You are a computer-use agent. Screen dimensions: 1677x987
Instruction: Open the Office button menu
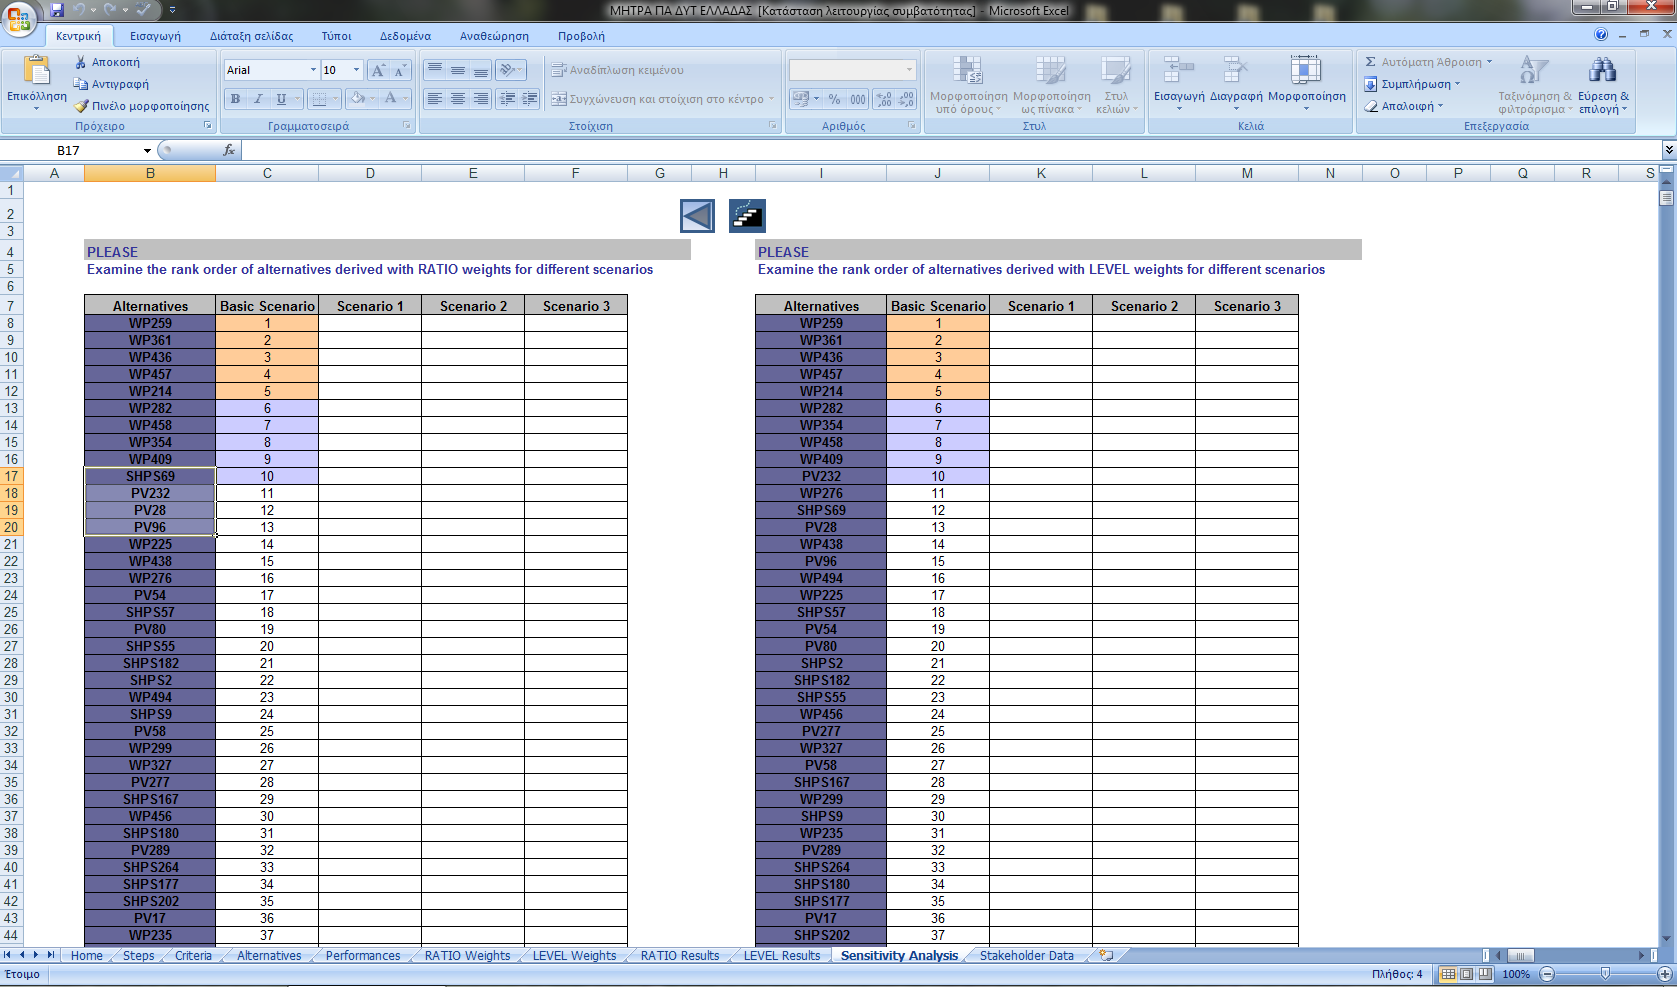19,18
